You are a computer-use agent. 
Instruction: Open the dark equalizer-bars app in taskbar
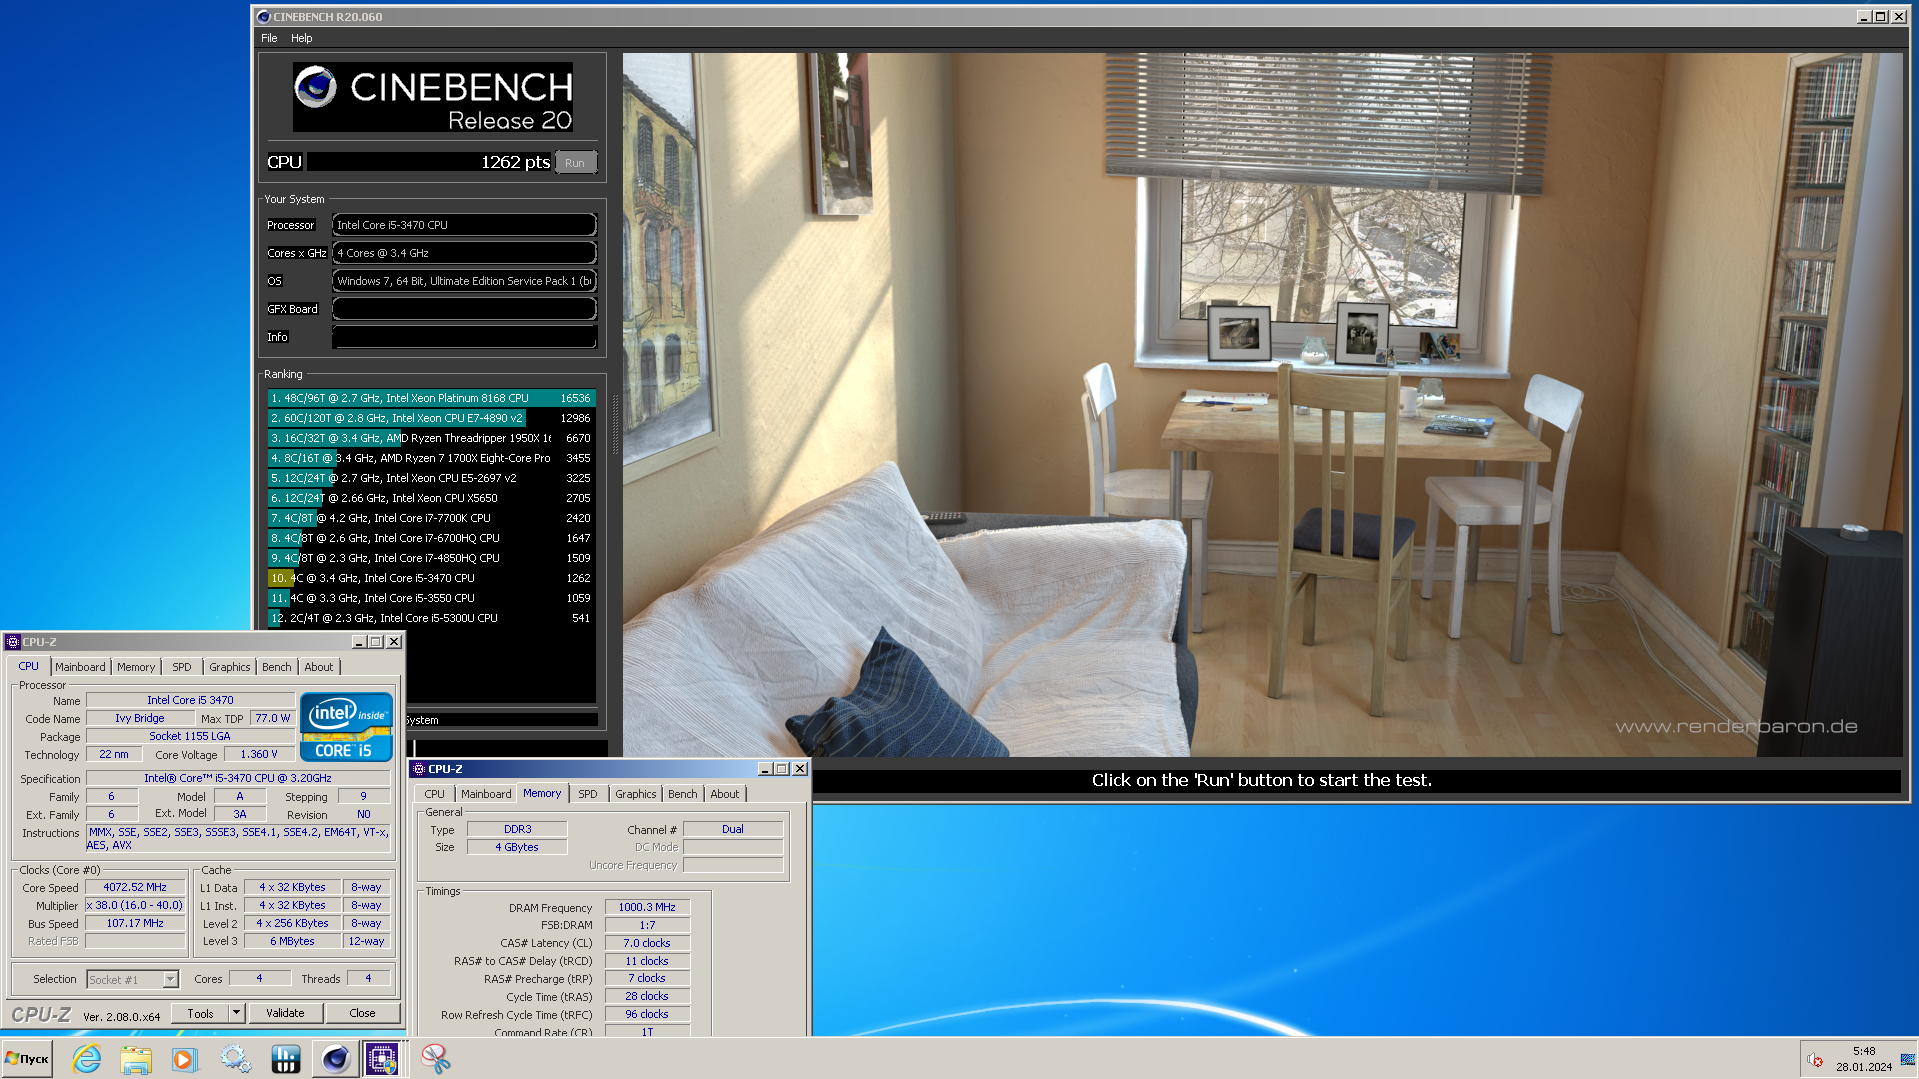(x=285, y=1058)
